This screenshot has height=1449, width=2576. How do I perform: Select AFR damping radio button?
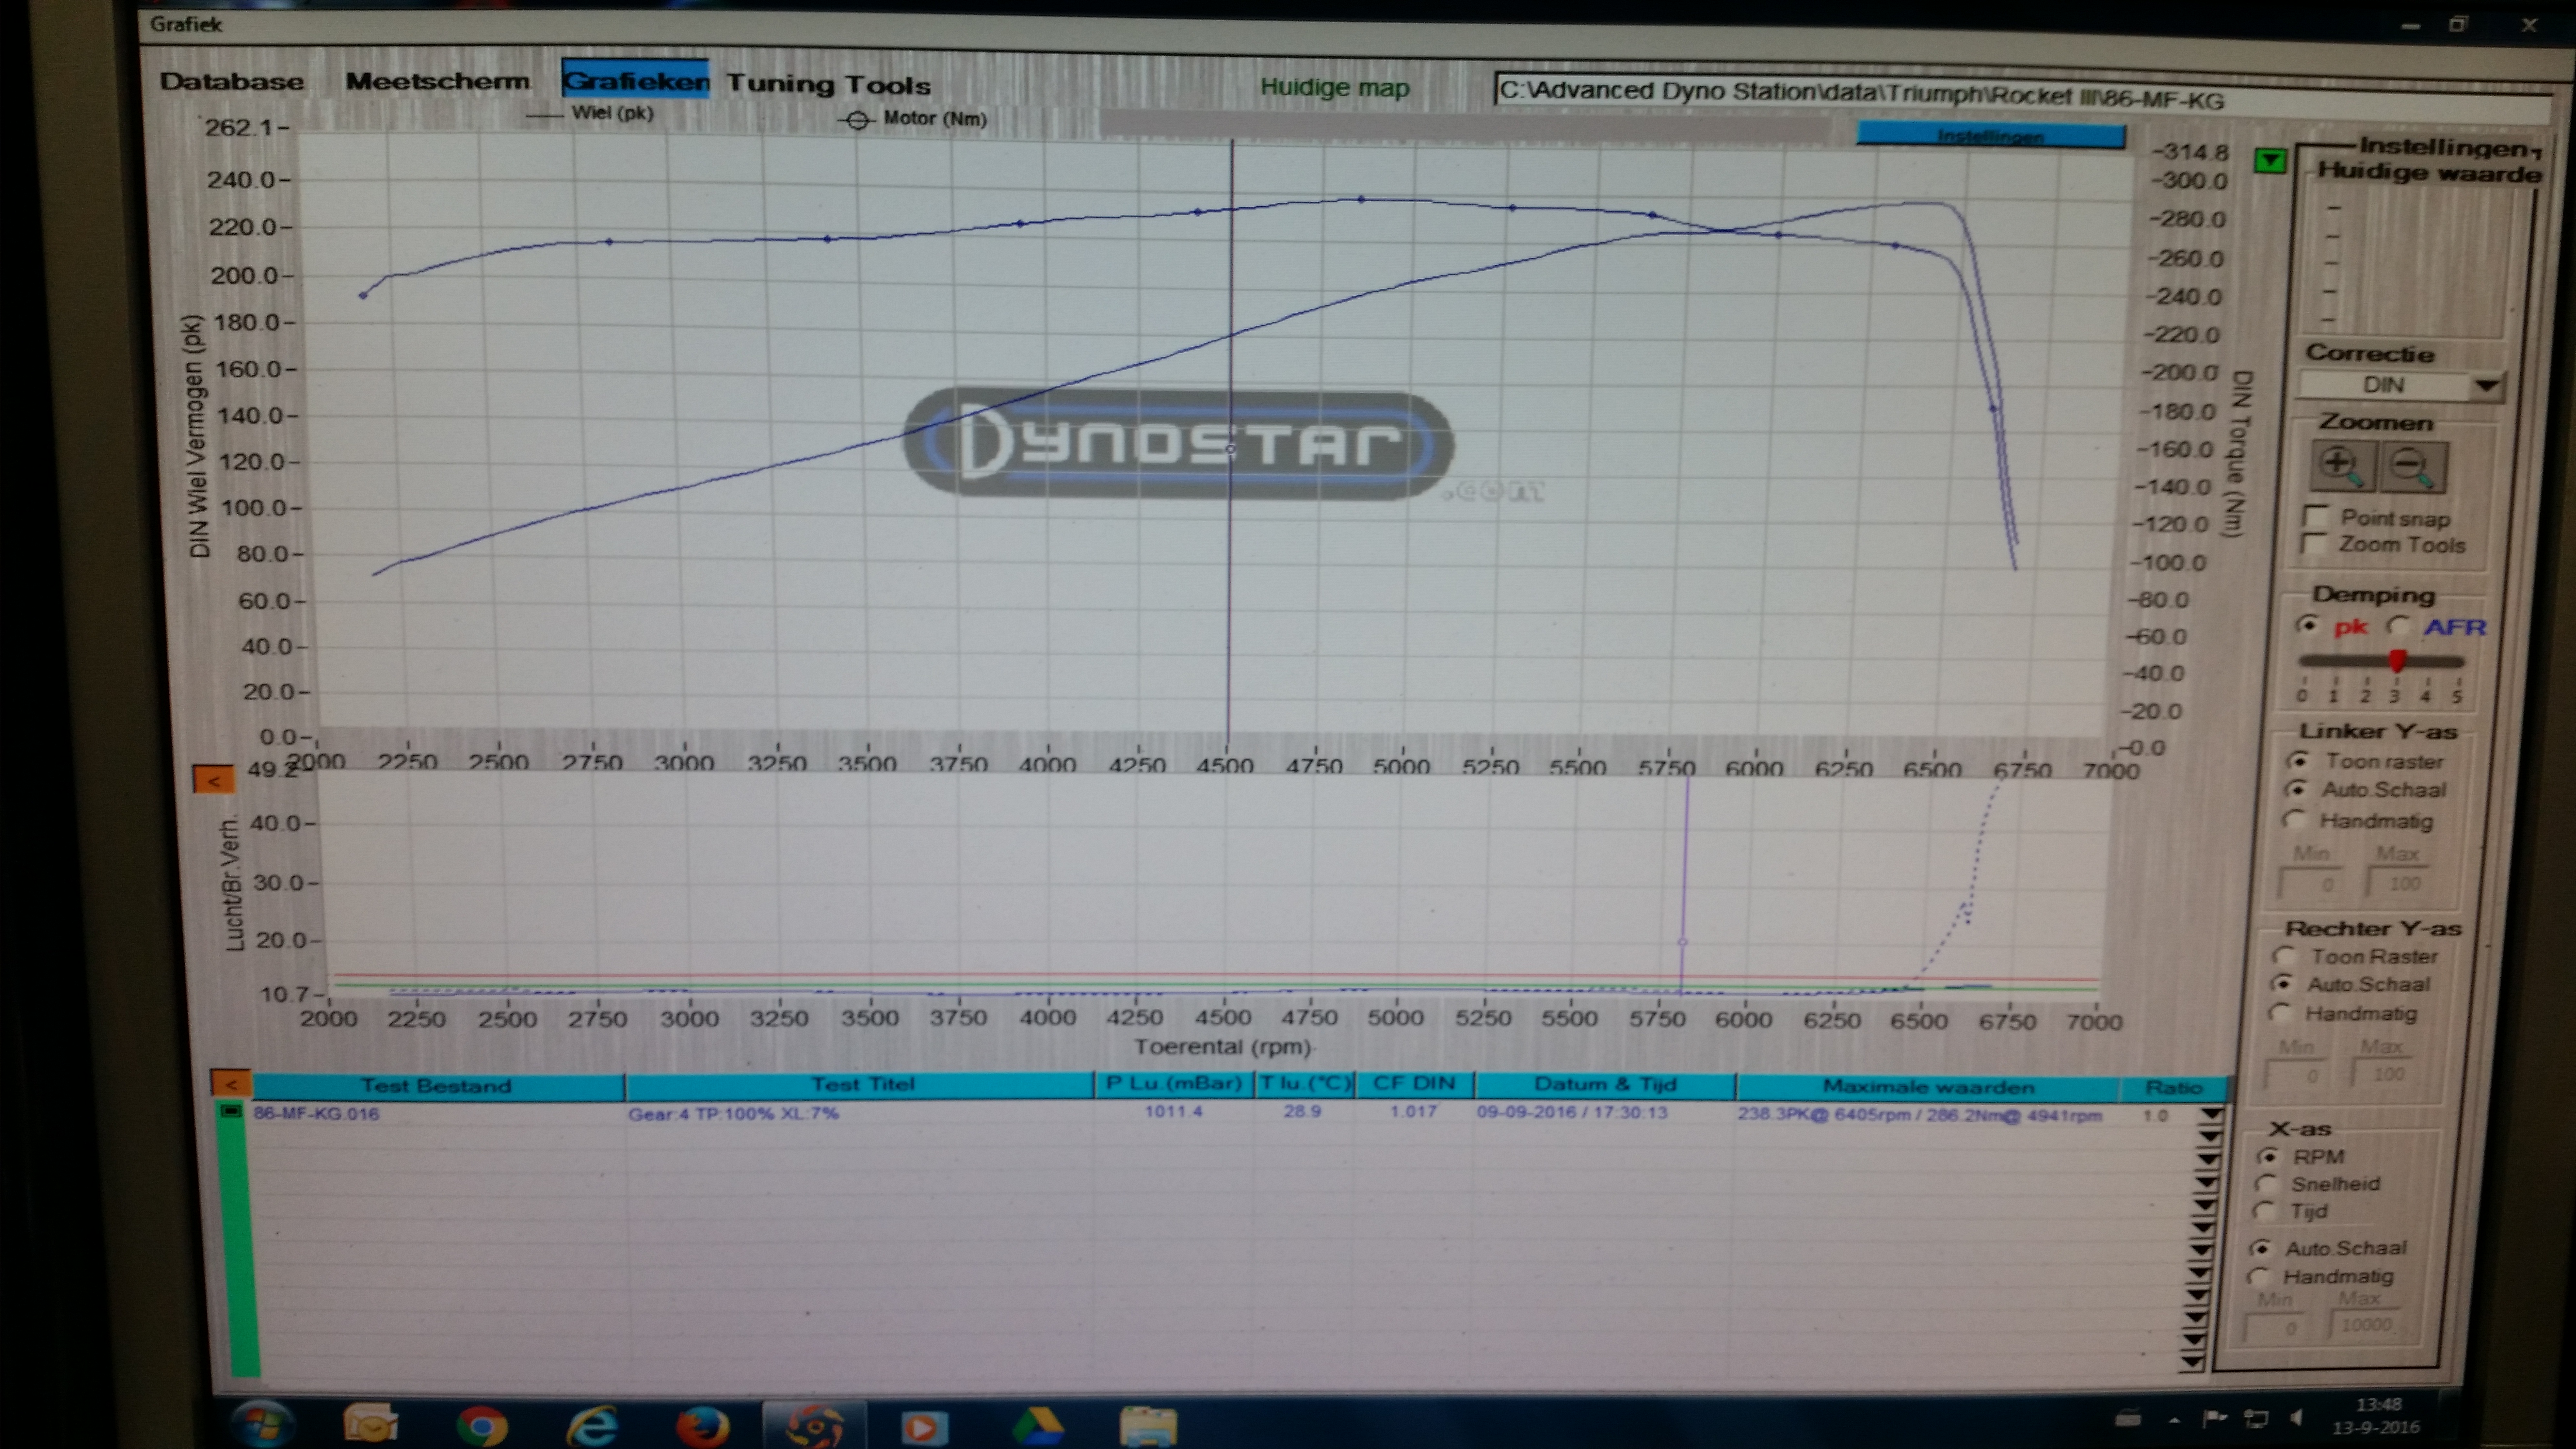[x=2398, y=626]
